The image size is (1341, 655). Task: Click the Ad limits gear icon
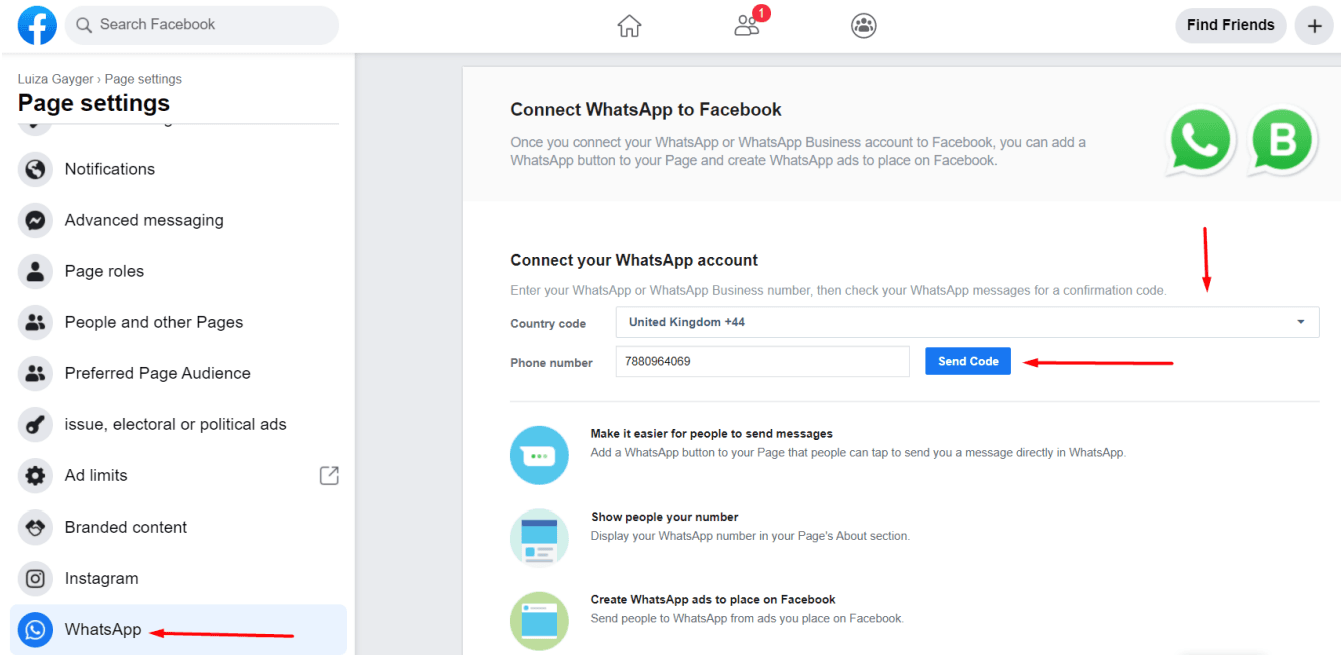(35, 475)
